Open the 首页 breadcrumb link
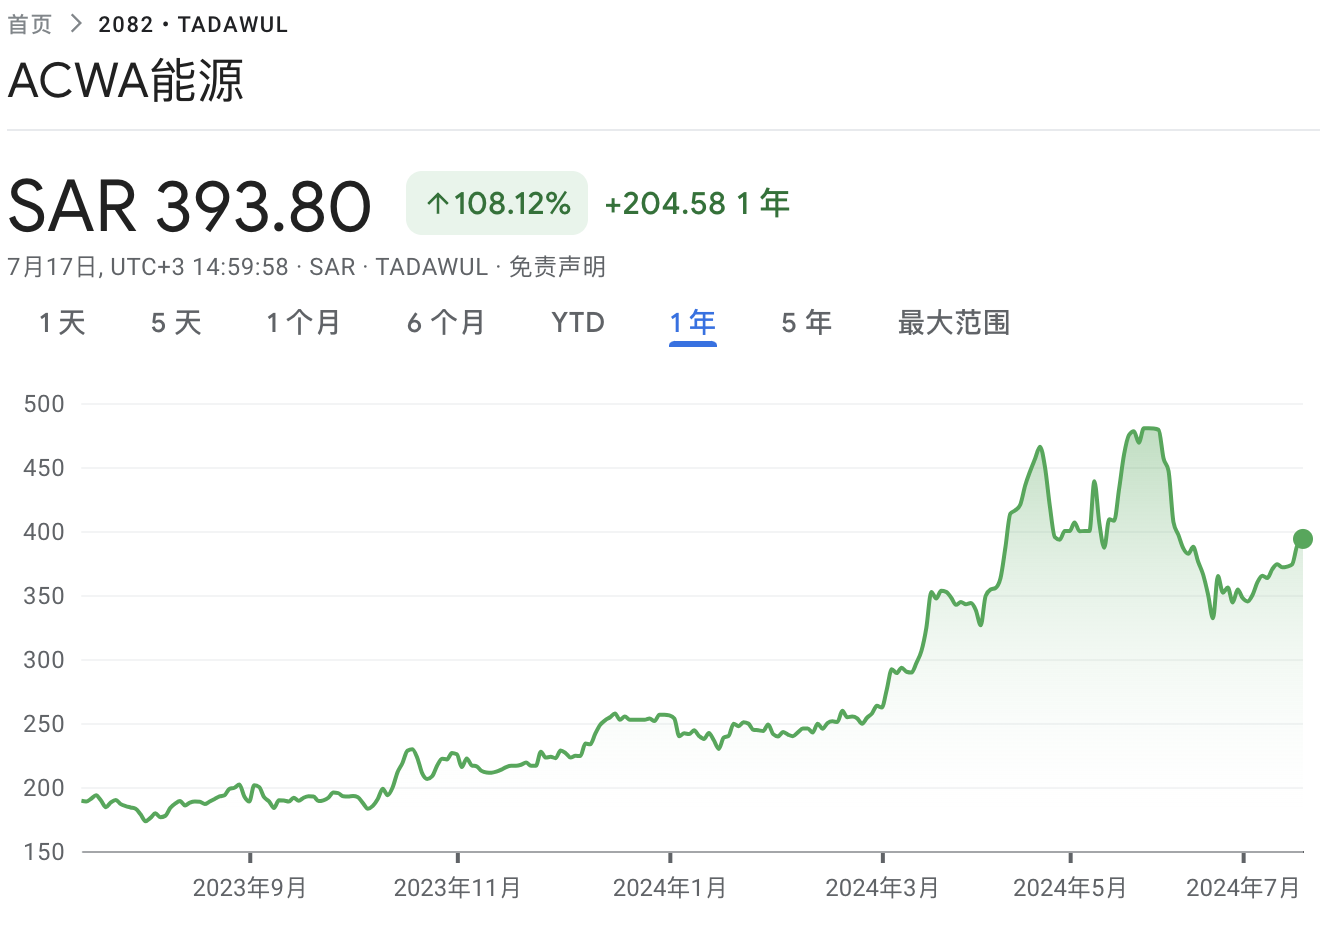Screen dimensions: 1320x928 30,24
